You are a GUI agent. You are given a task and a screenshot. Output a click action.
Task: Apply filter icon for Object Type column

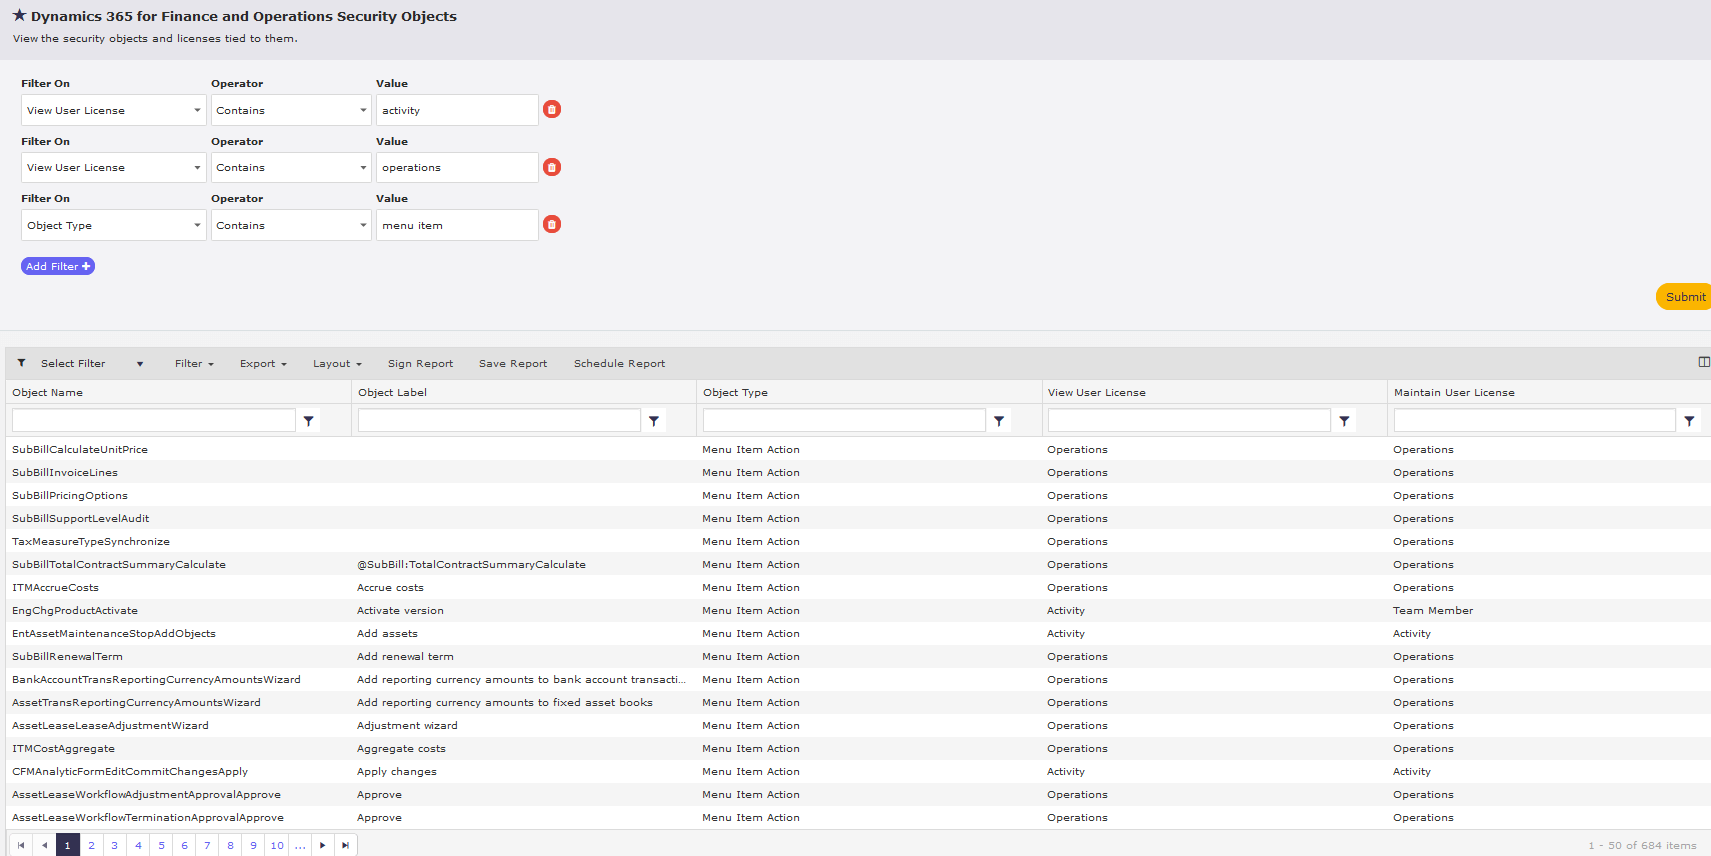[x=999, y=421]
